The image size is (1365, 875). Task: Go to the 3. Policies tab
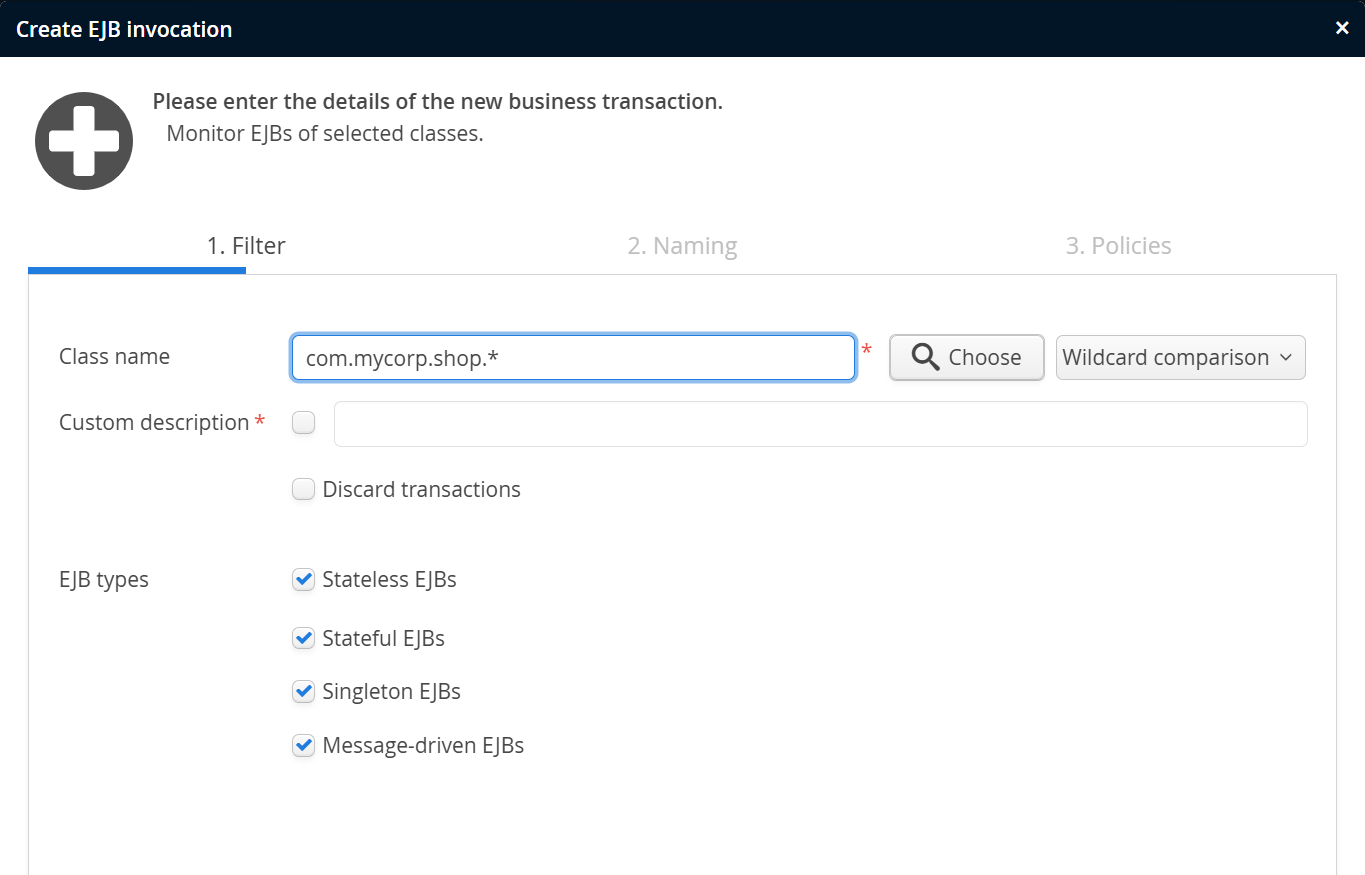click(x=1118, y=246)
